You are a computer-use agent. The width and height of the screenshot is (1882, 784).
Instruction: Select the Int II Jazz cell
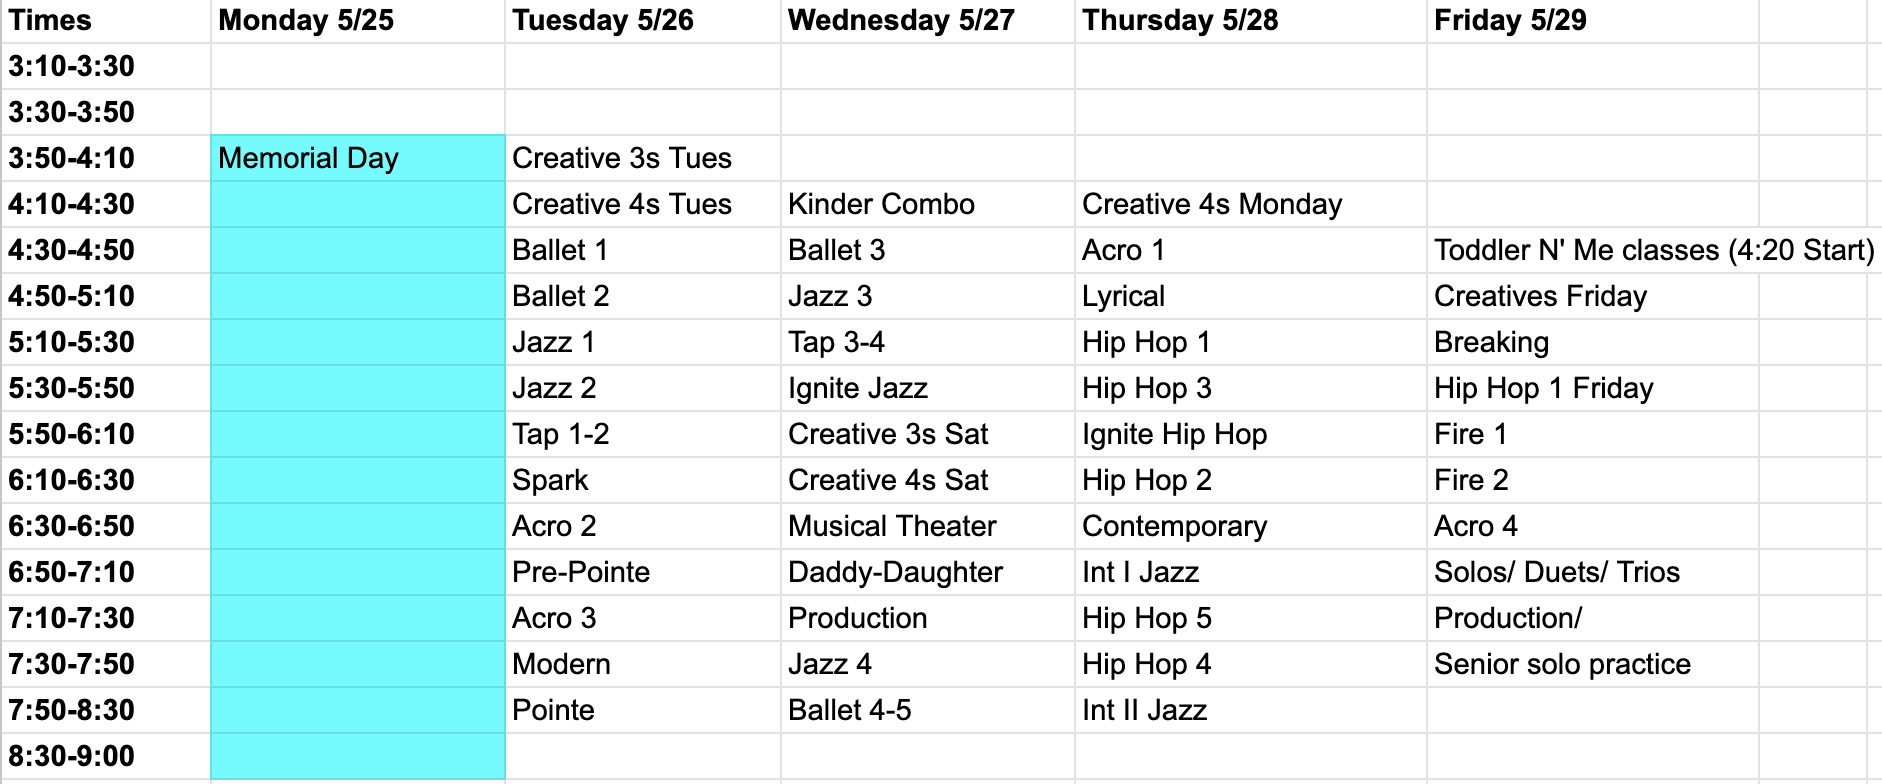[x=1250, y=710]
